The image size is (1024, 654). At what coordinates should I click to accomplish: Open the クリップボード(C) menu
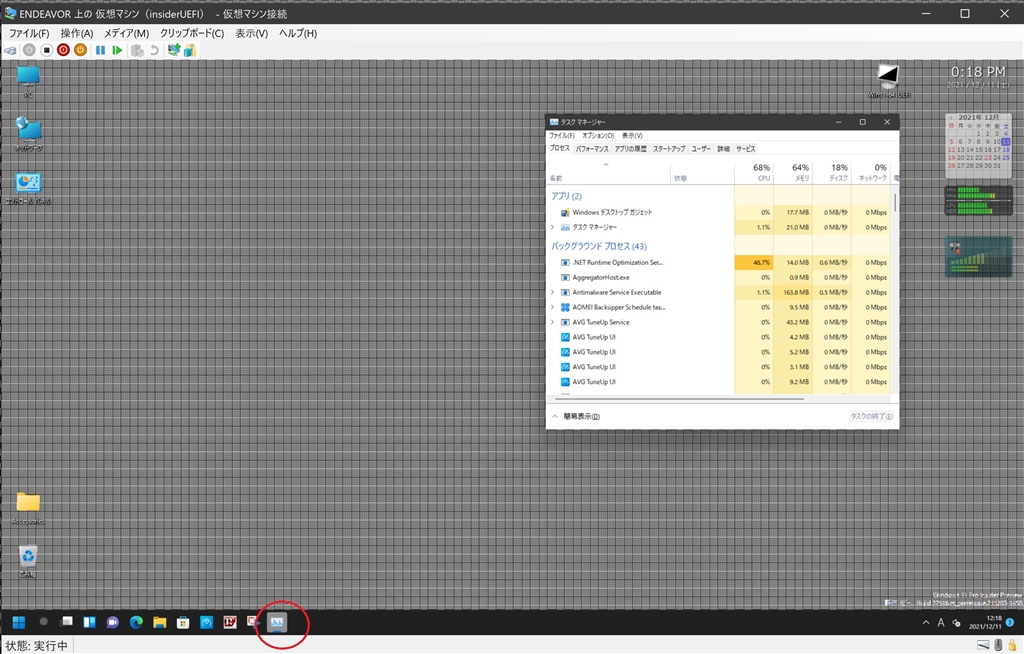tap(192, 33)
